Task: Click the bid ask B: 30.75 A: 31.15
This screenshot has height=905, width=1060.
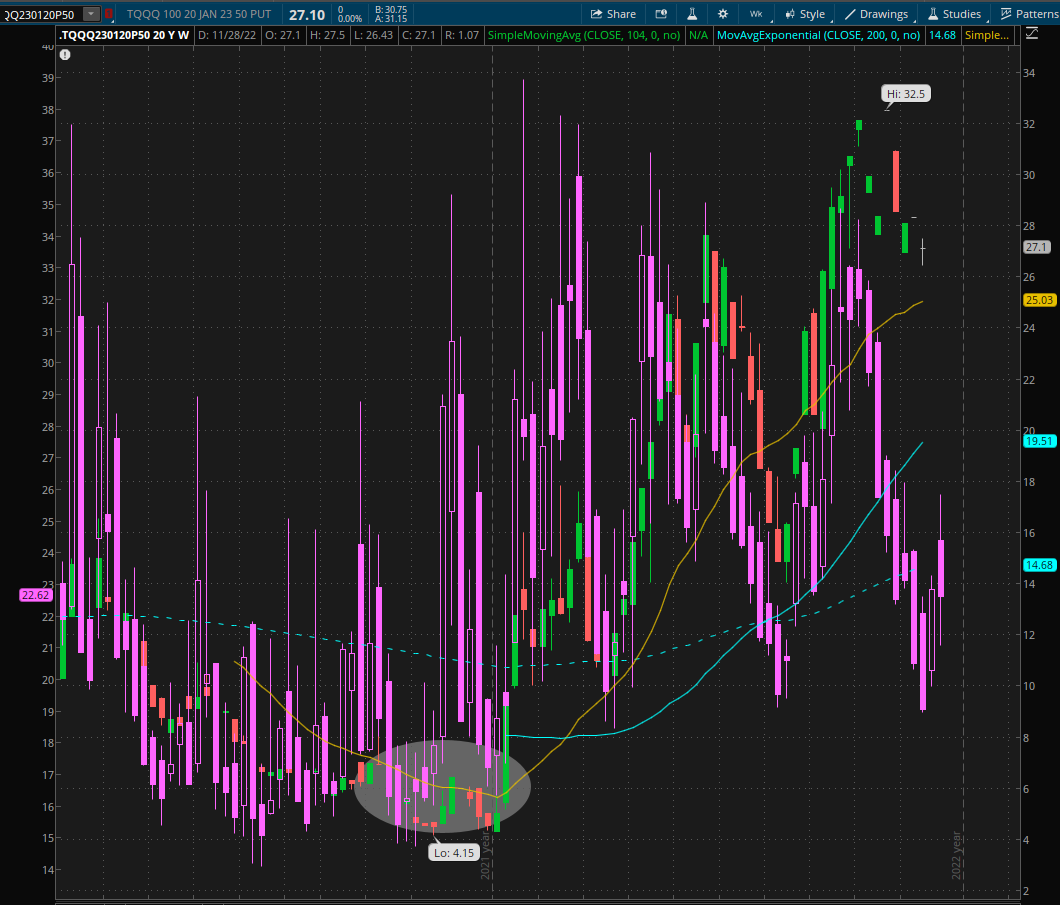Action: click(391, 14)
